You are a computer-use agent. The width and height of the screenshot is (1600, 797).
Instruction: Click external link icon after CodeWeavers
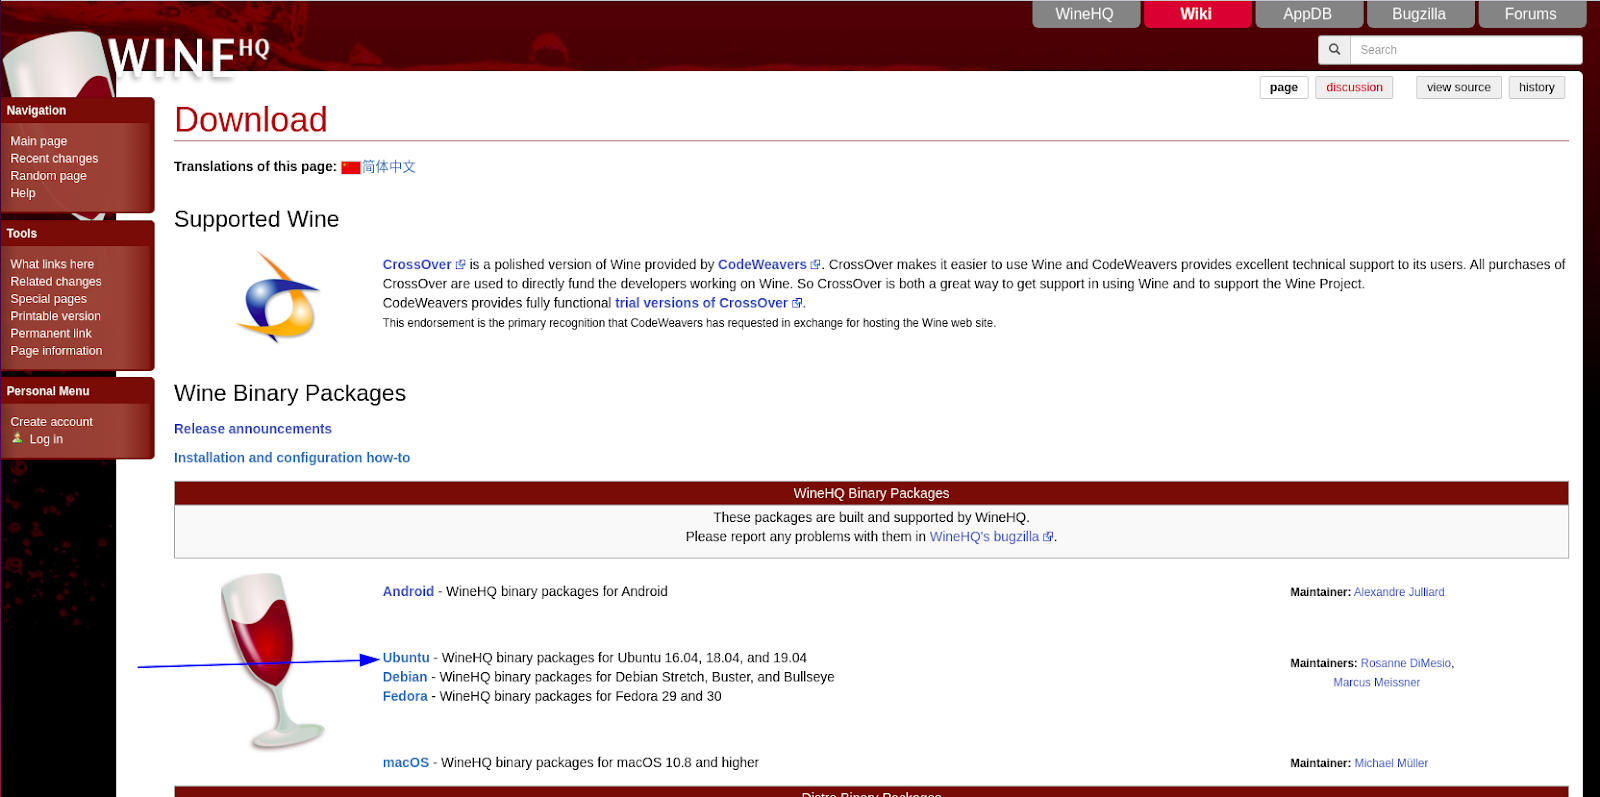(815, 265)
